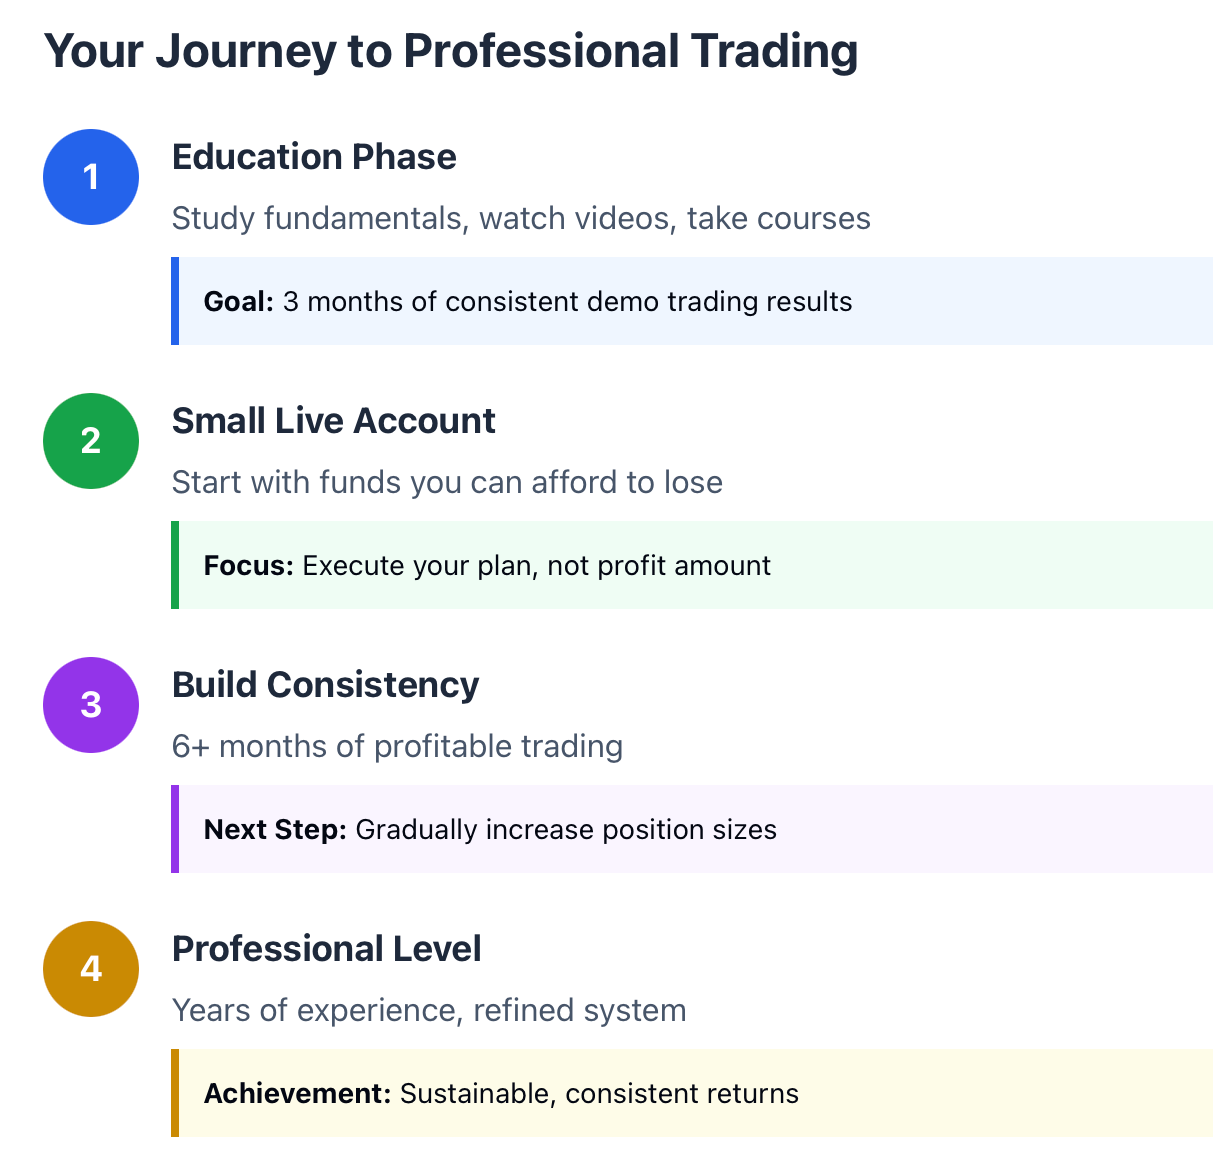Click the purple step 3 circle
The height and width of the screenshot is (1151, 1213).
point(91,705)
